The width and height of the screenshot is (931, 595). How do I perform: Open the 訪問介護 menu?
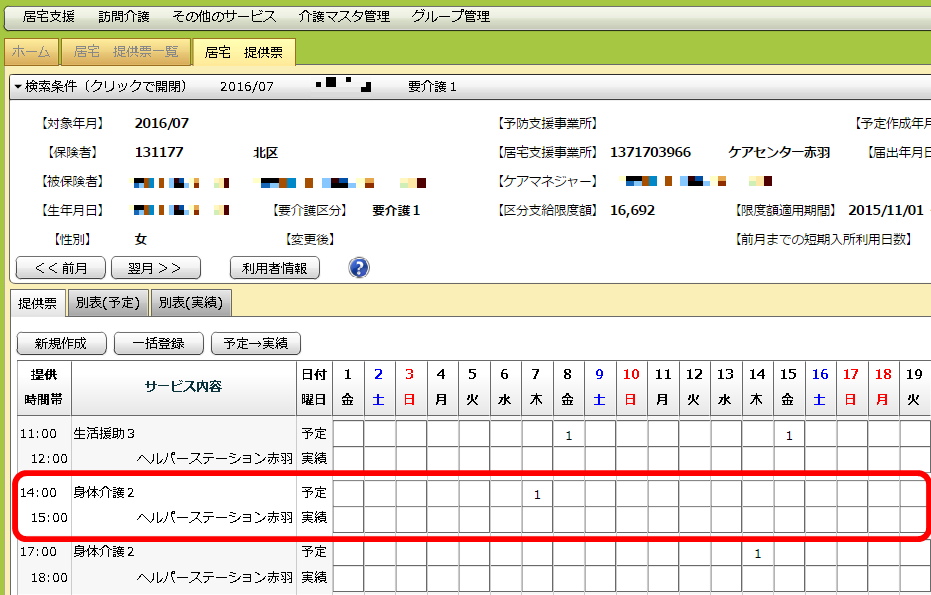123,16
